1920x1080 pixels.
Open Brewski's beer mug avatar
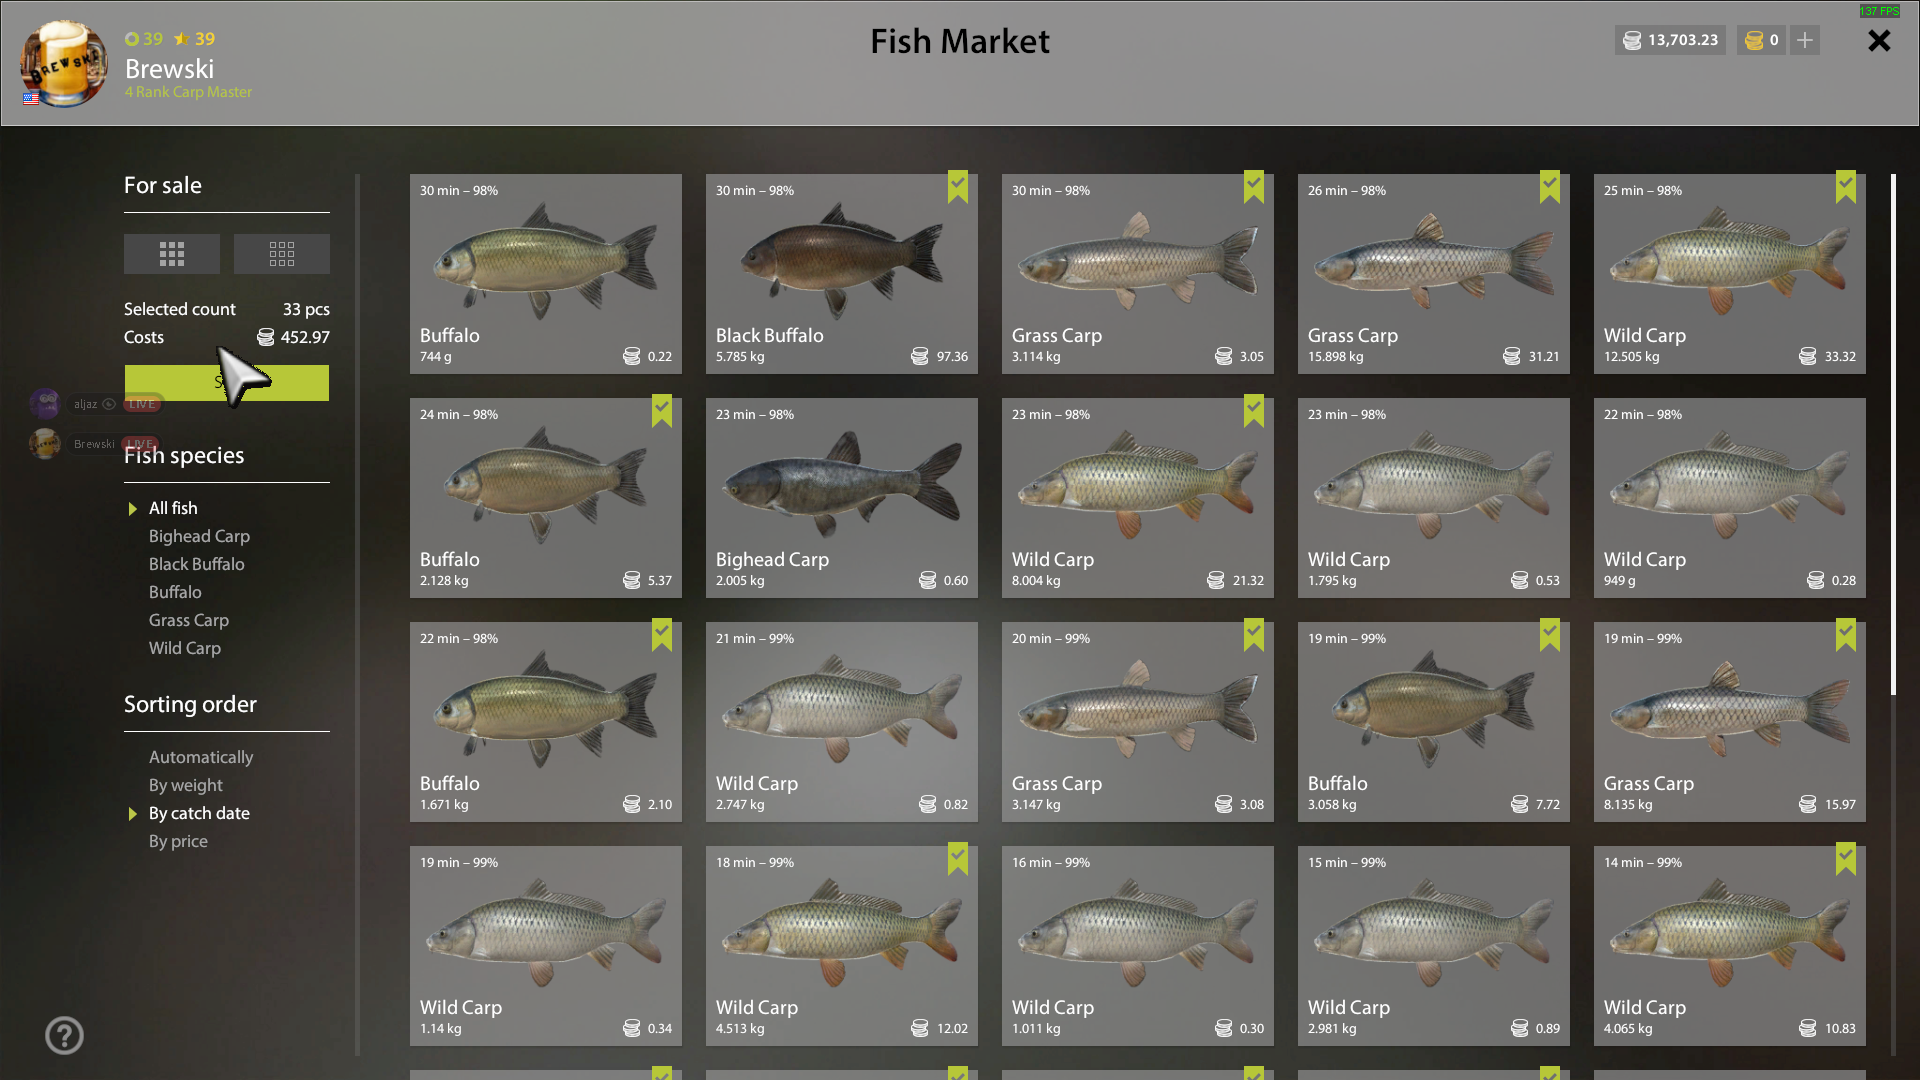[x=64, y=64]
